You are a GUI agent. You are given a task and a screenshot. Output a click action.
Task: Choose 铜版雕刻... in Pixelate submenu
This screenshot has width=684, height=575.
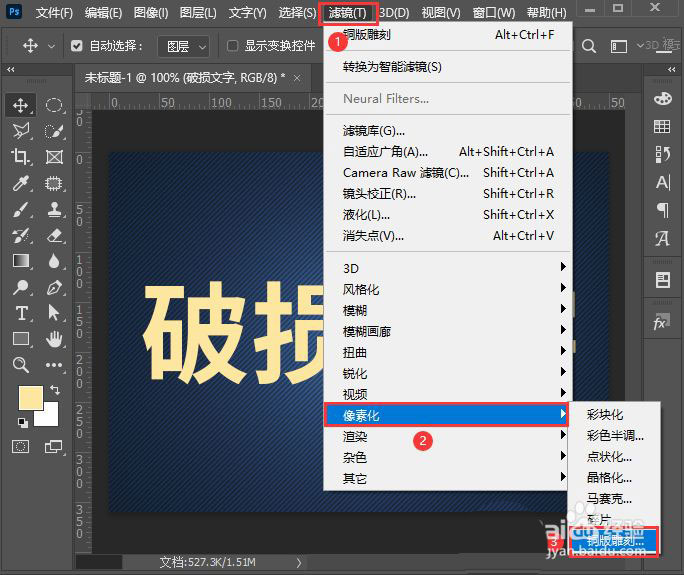pyautogui.click(x=614, y=541)
